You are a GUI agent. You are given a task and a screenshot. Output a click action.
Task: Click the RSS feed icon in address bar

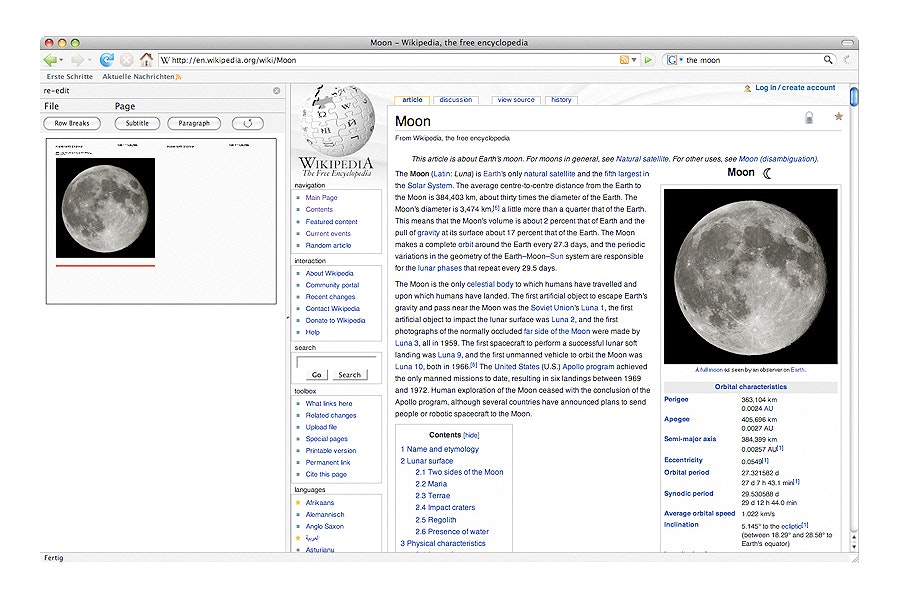pos(624,60)
